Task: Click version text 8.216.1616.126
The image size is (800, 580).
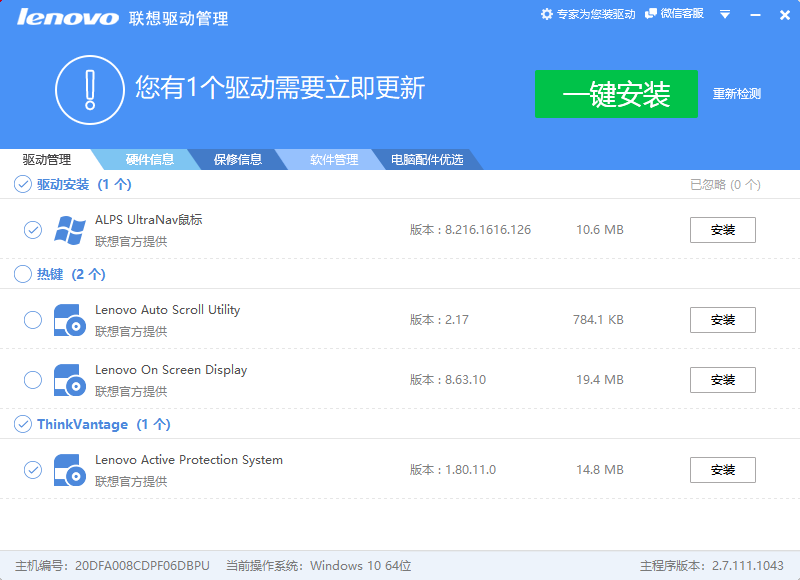Action: click(488, 230)
